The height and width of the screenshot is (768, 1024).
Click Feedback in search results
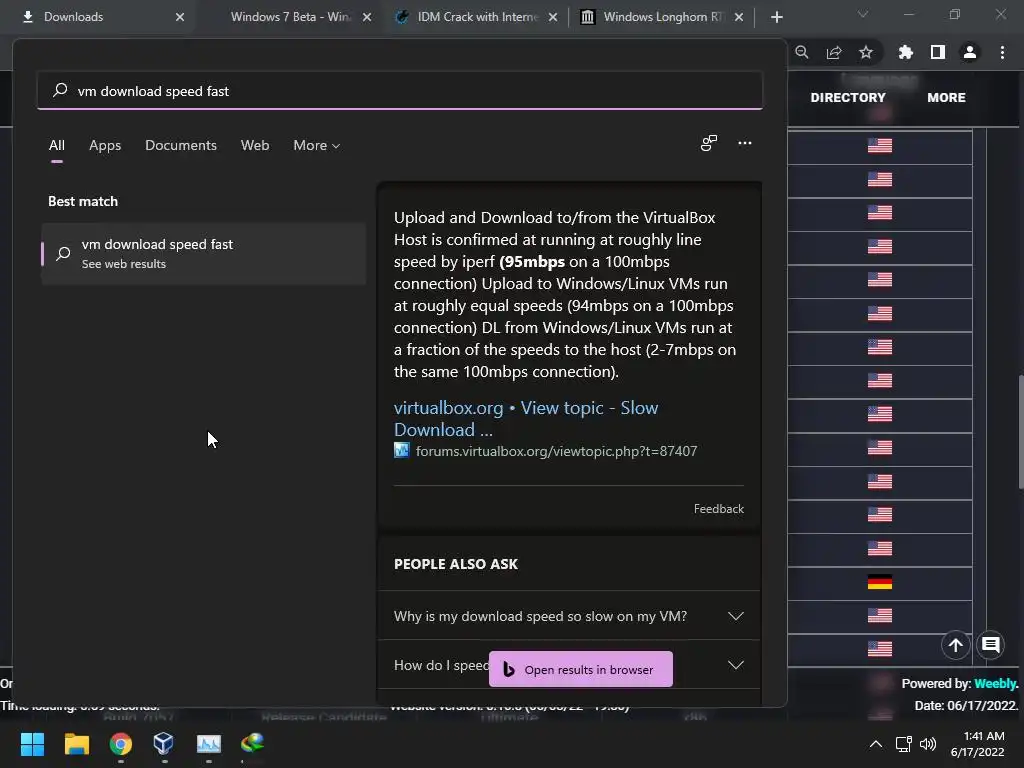coord(718,509)
